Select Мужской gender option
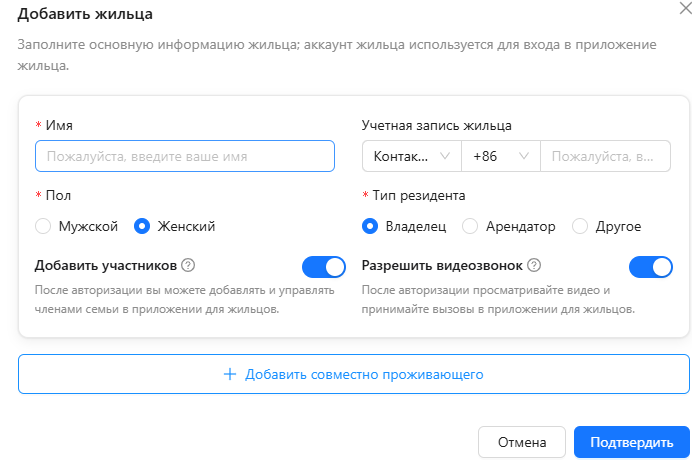The image size is (692, 462). click(x=43, y=226)
